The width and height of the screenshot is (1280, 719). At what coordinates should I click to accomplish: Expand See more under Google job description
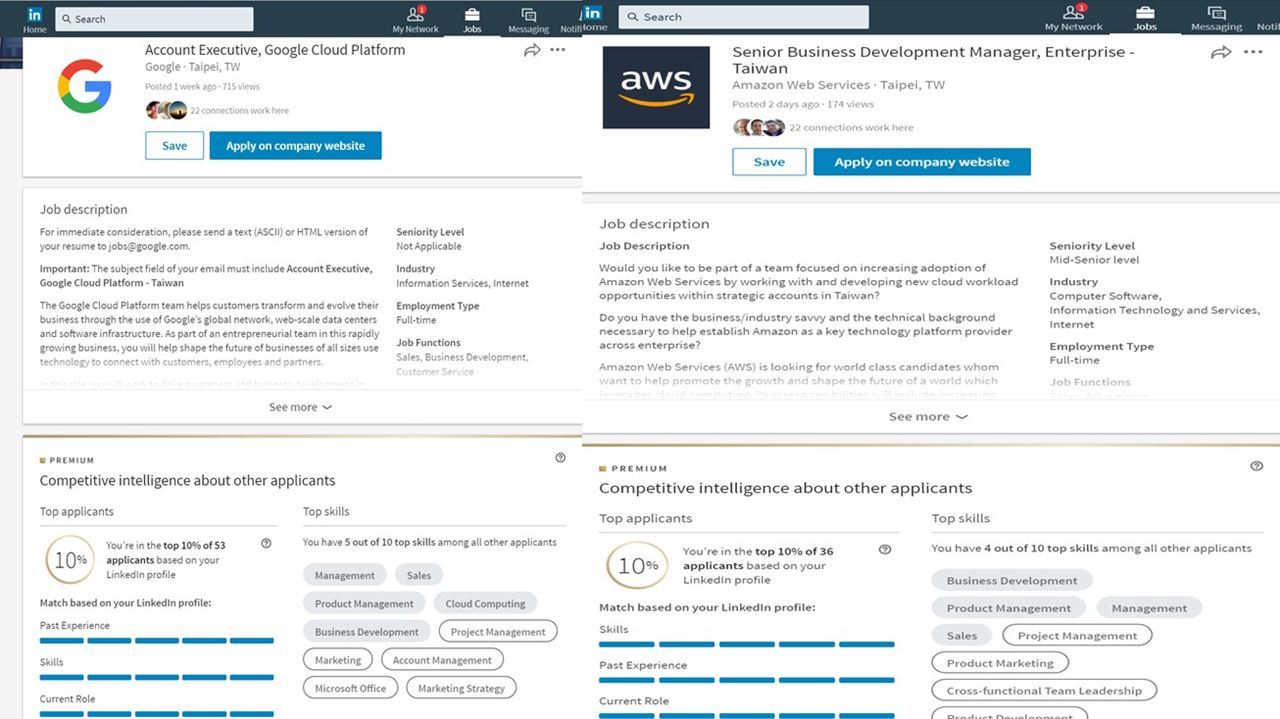(300, 407)
